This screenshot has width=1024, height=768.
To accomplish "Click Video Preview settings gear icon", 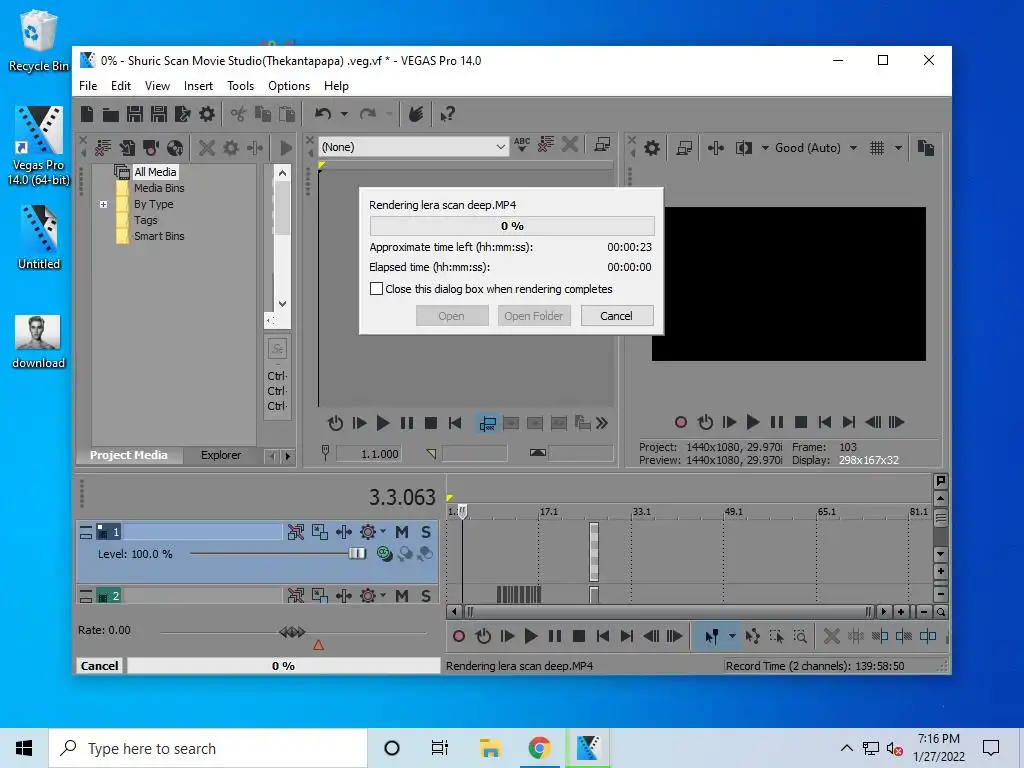I will click(x=652, y=148).
